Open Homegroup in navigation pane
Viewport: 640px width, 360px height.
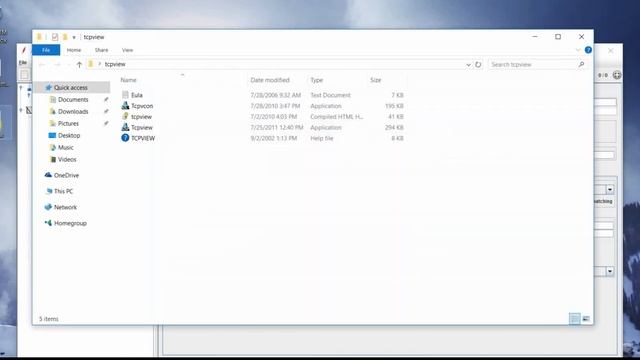(x=70, y=223)
